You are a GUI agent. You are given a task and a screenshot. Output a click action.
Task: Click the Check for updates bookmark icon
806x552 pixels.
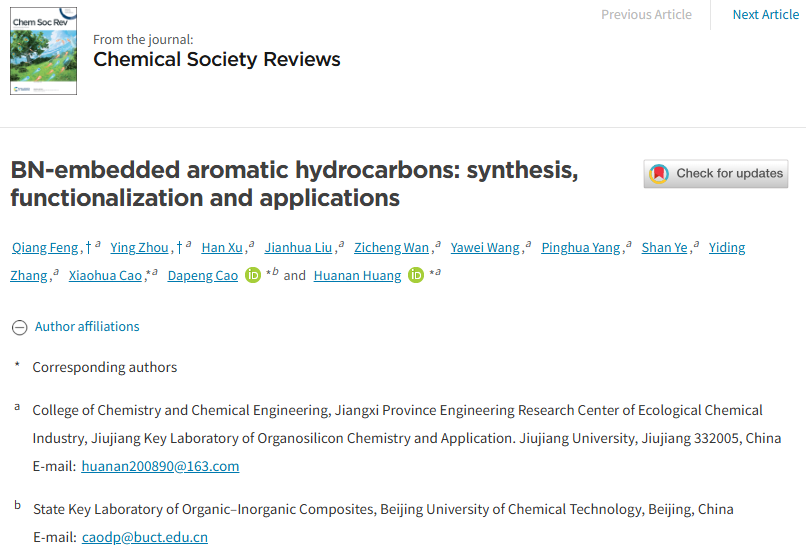[658, 173]
